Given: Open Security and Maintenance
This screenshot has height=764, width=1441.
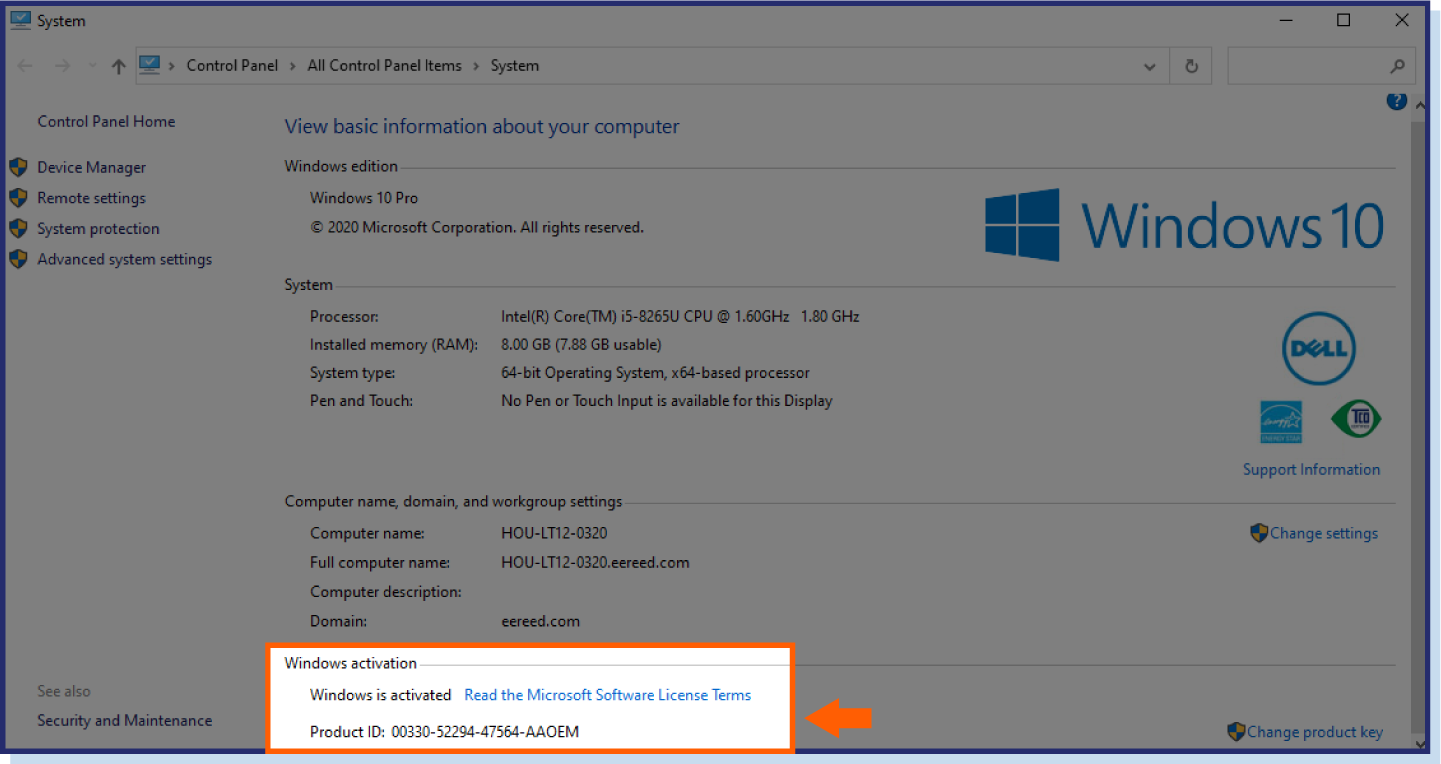Looking at the screenshot, I should 124,720.
